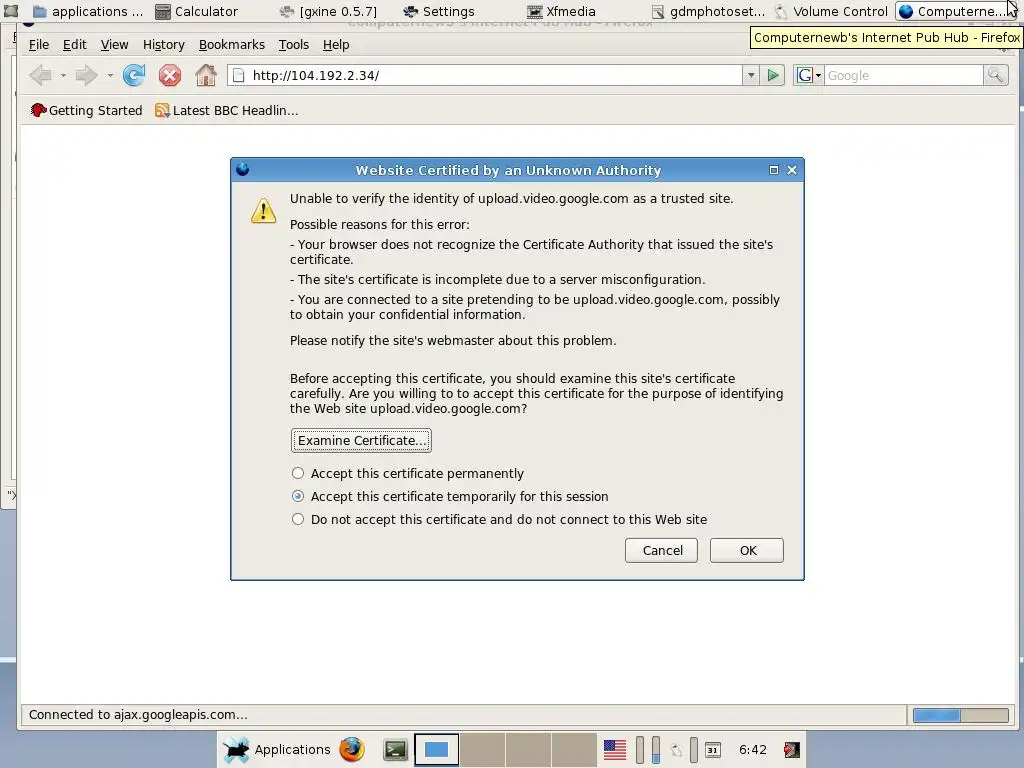
Task: Go to the Home page
Action: pos(206,75)
